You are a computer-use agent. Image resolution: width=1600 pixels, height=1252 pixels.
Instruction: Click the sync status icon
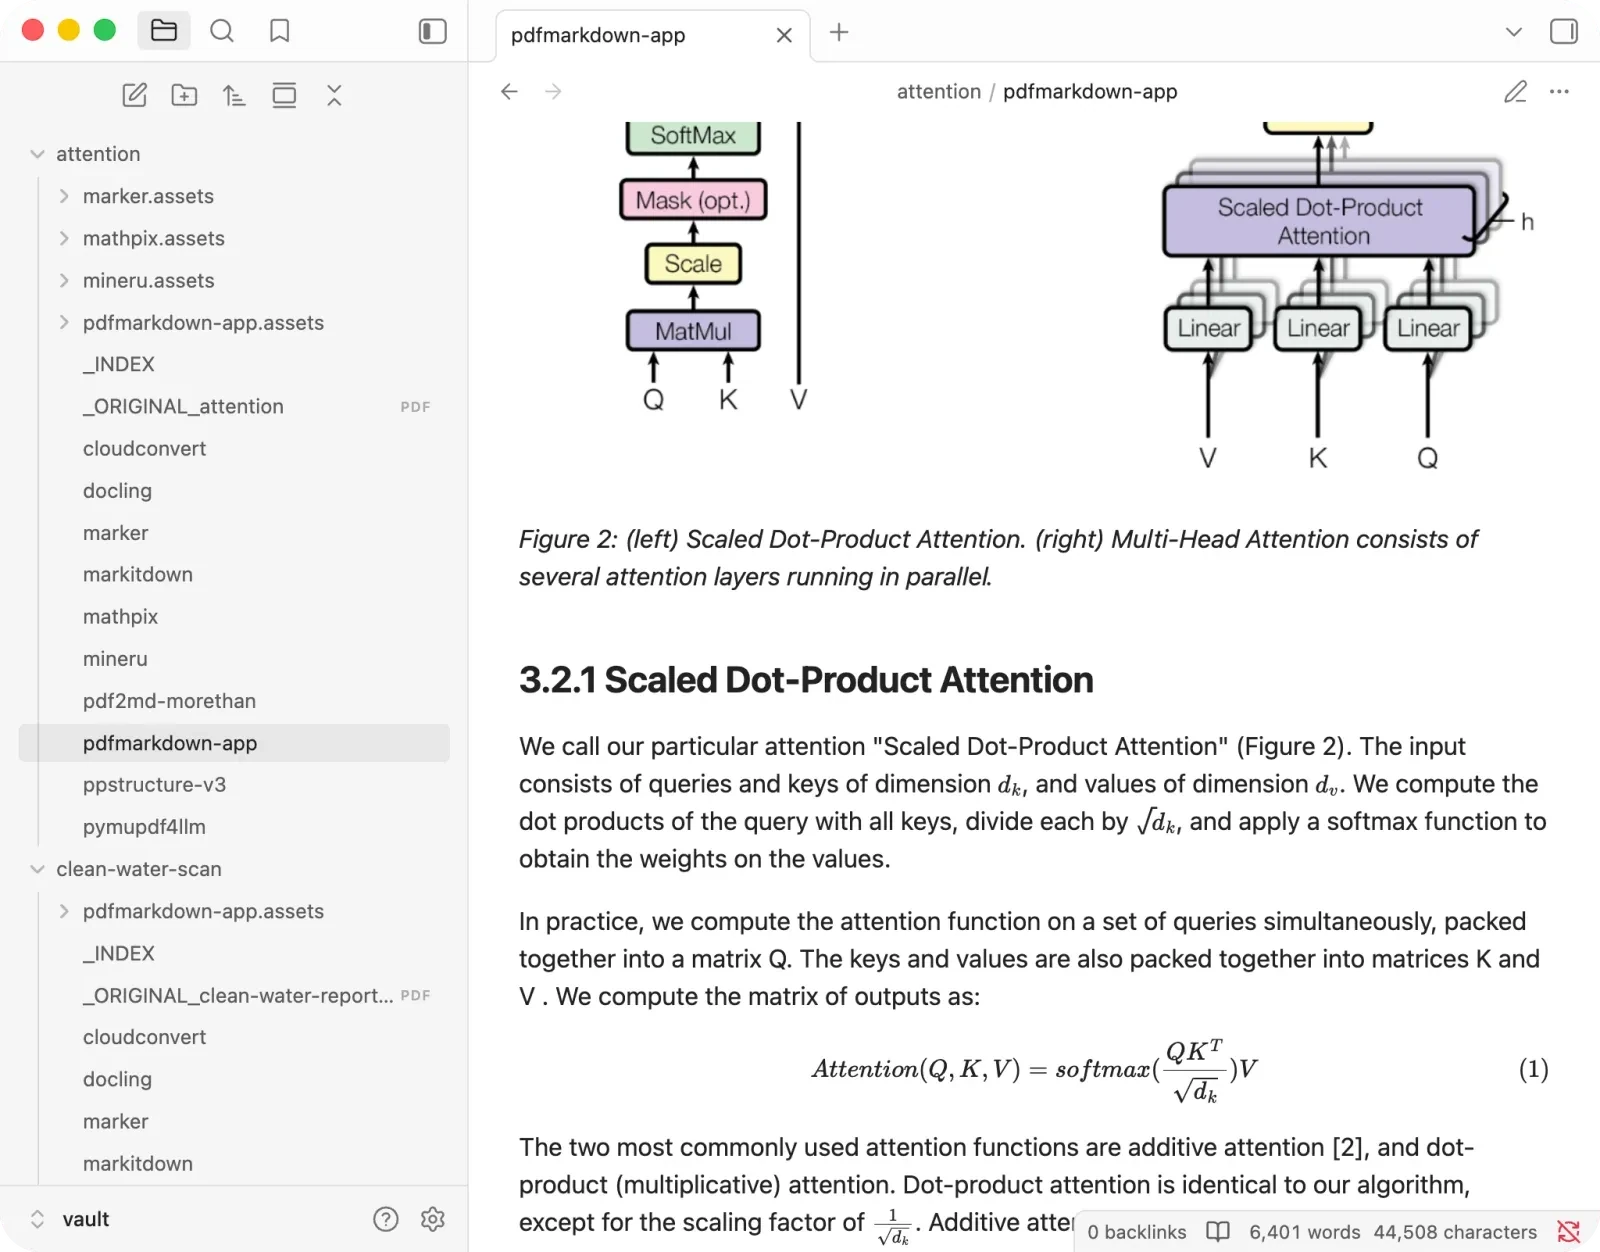[1569, 1232]
